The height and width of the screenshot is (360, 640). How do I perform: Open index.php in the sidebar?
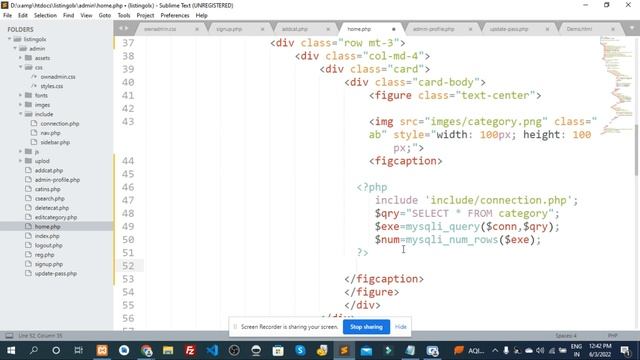tap(47, 236)
